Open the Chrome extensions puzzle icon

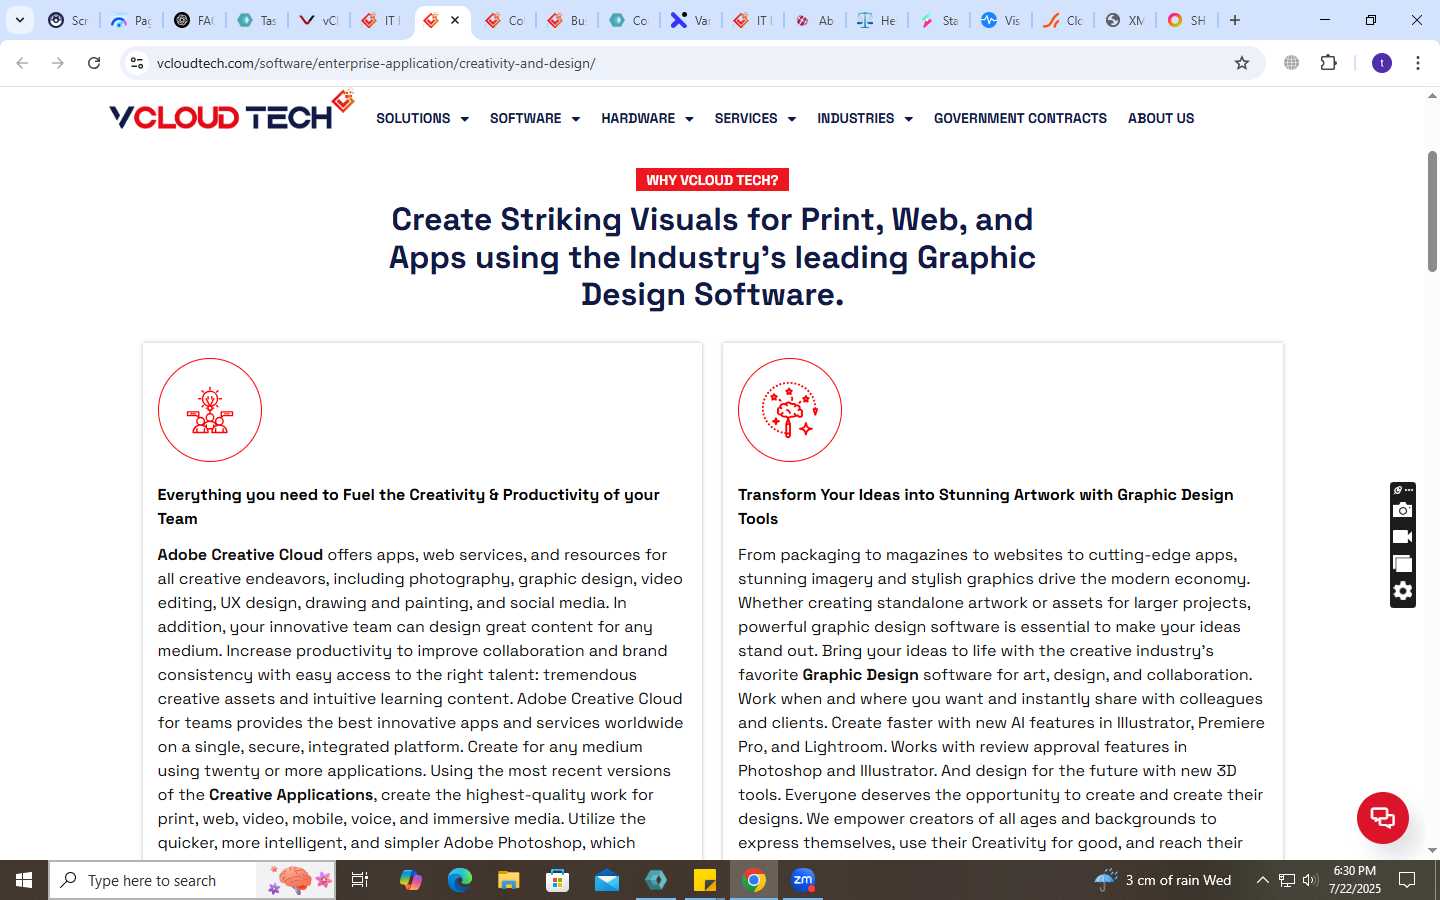[1329, 63]
